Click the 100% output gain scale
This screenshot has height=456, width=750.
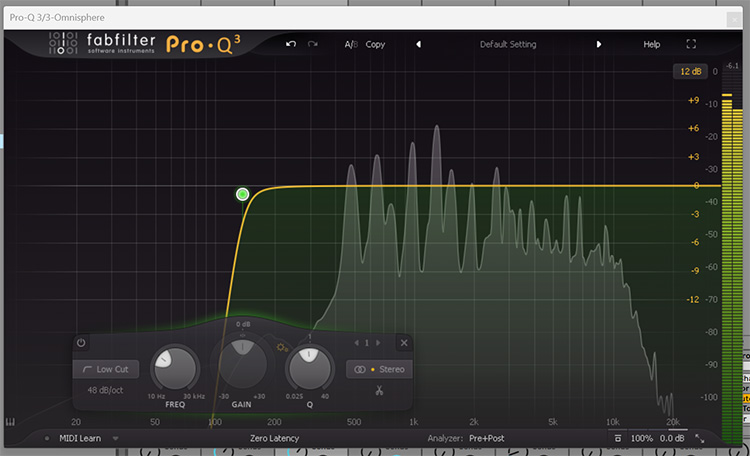[641, 438]
